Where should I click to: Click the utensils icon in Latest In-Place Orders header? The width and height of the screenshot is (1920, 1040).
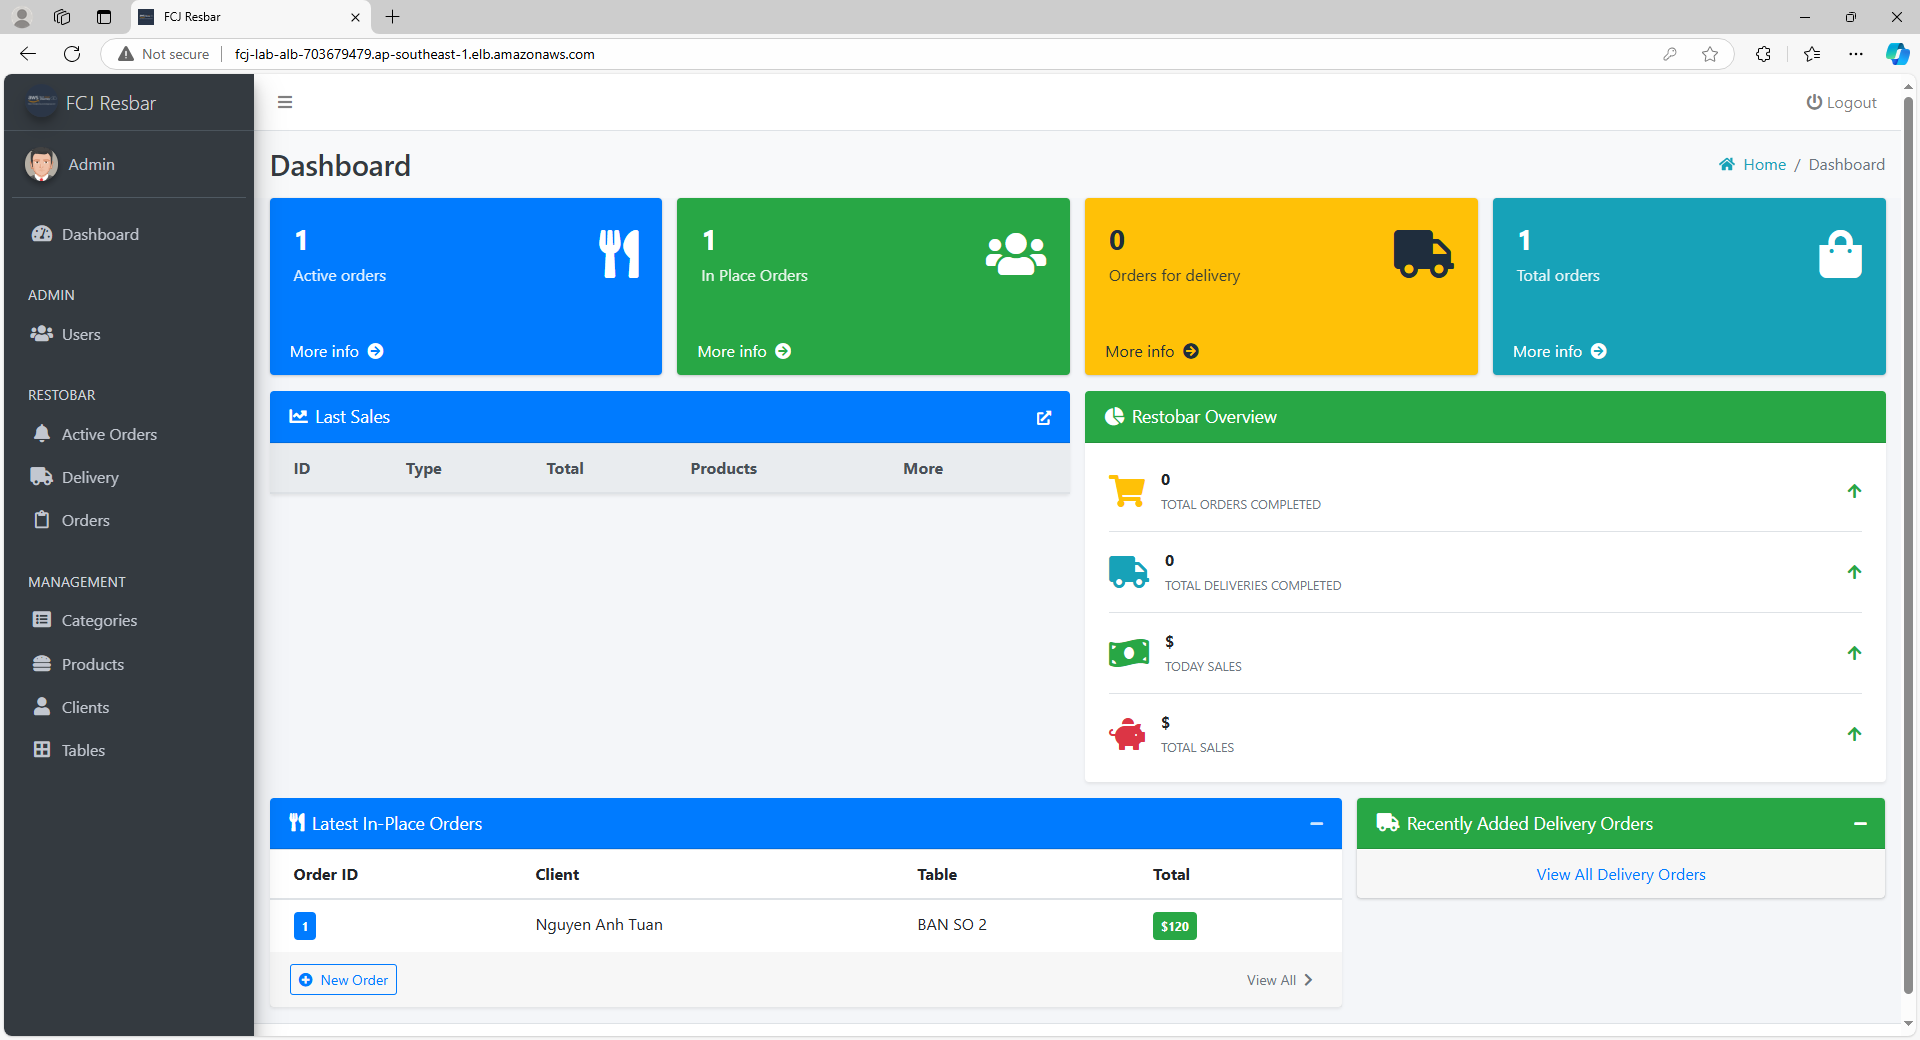[297, 823]
